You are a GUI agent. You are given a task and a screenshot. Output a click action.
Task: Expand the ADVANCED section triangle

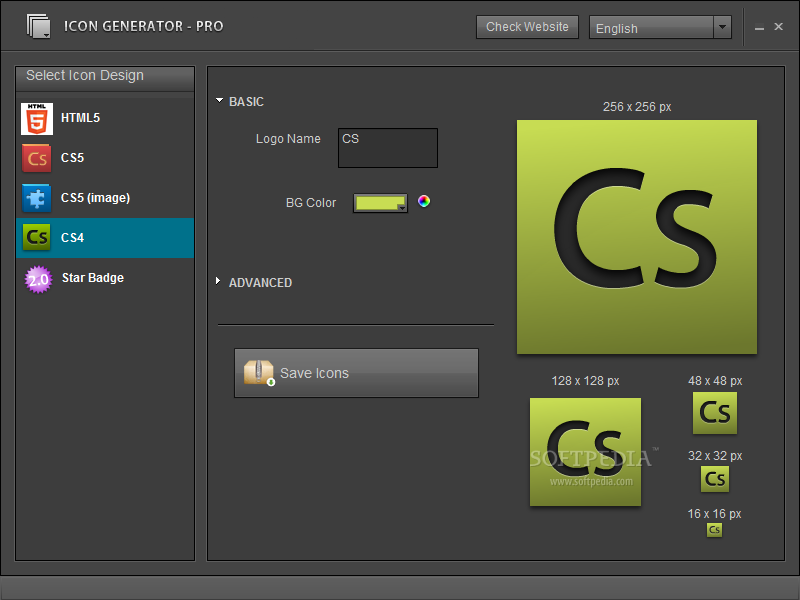tap(218, 281)
